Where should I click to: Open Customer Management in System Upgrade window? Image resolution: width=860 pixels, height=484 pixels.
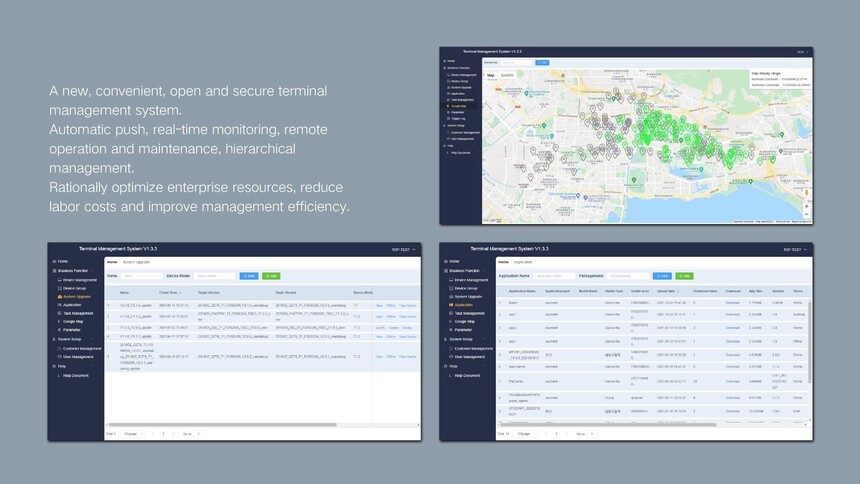tap(82, 348)
